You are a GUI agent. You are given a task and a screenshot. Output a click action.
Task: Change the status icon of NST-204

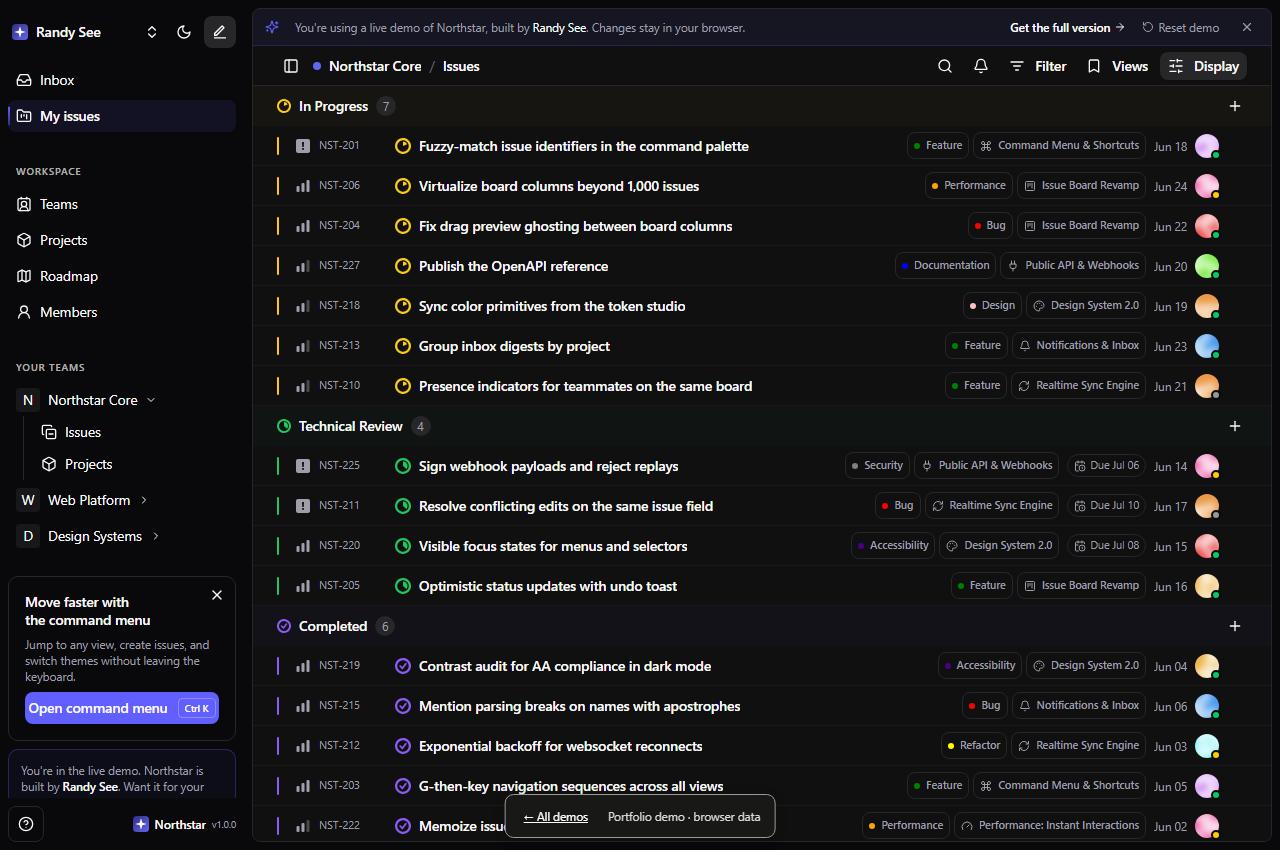coord(403,226)
